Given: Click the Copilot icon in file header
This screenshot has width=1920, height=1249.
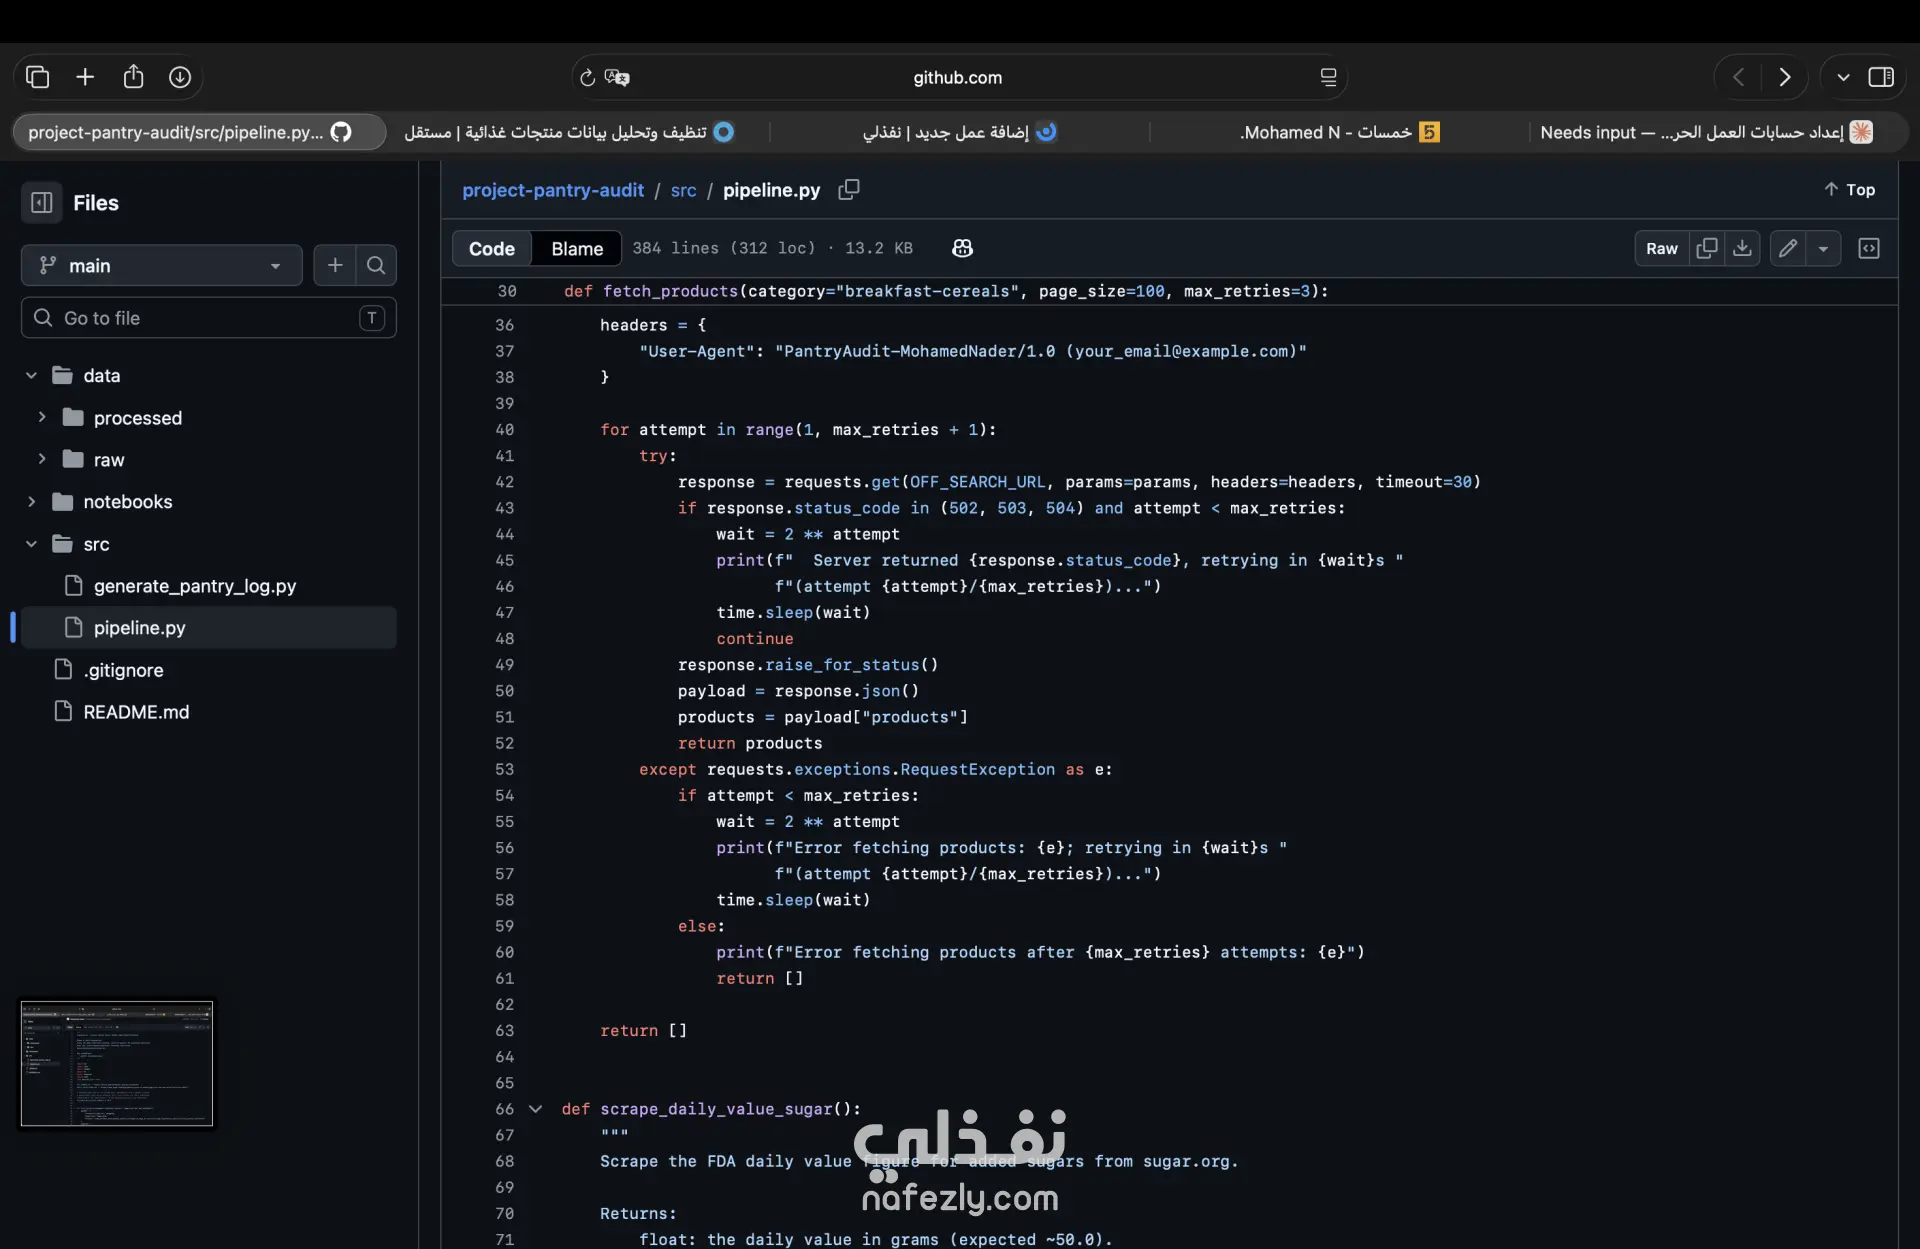Looking at the screenshot, I should coord(962,248).
